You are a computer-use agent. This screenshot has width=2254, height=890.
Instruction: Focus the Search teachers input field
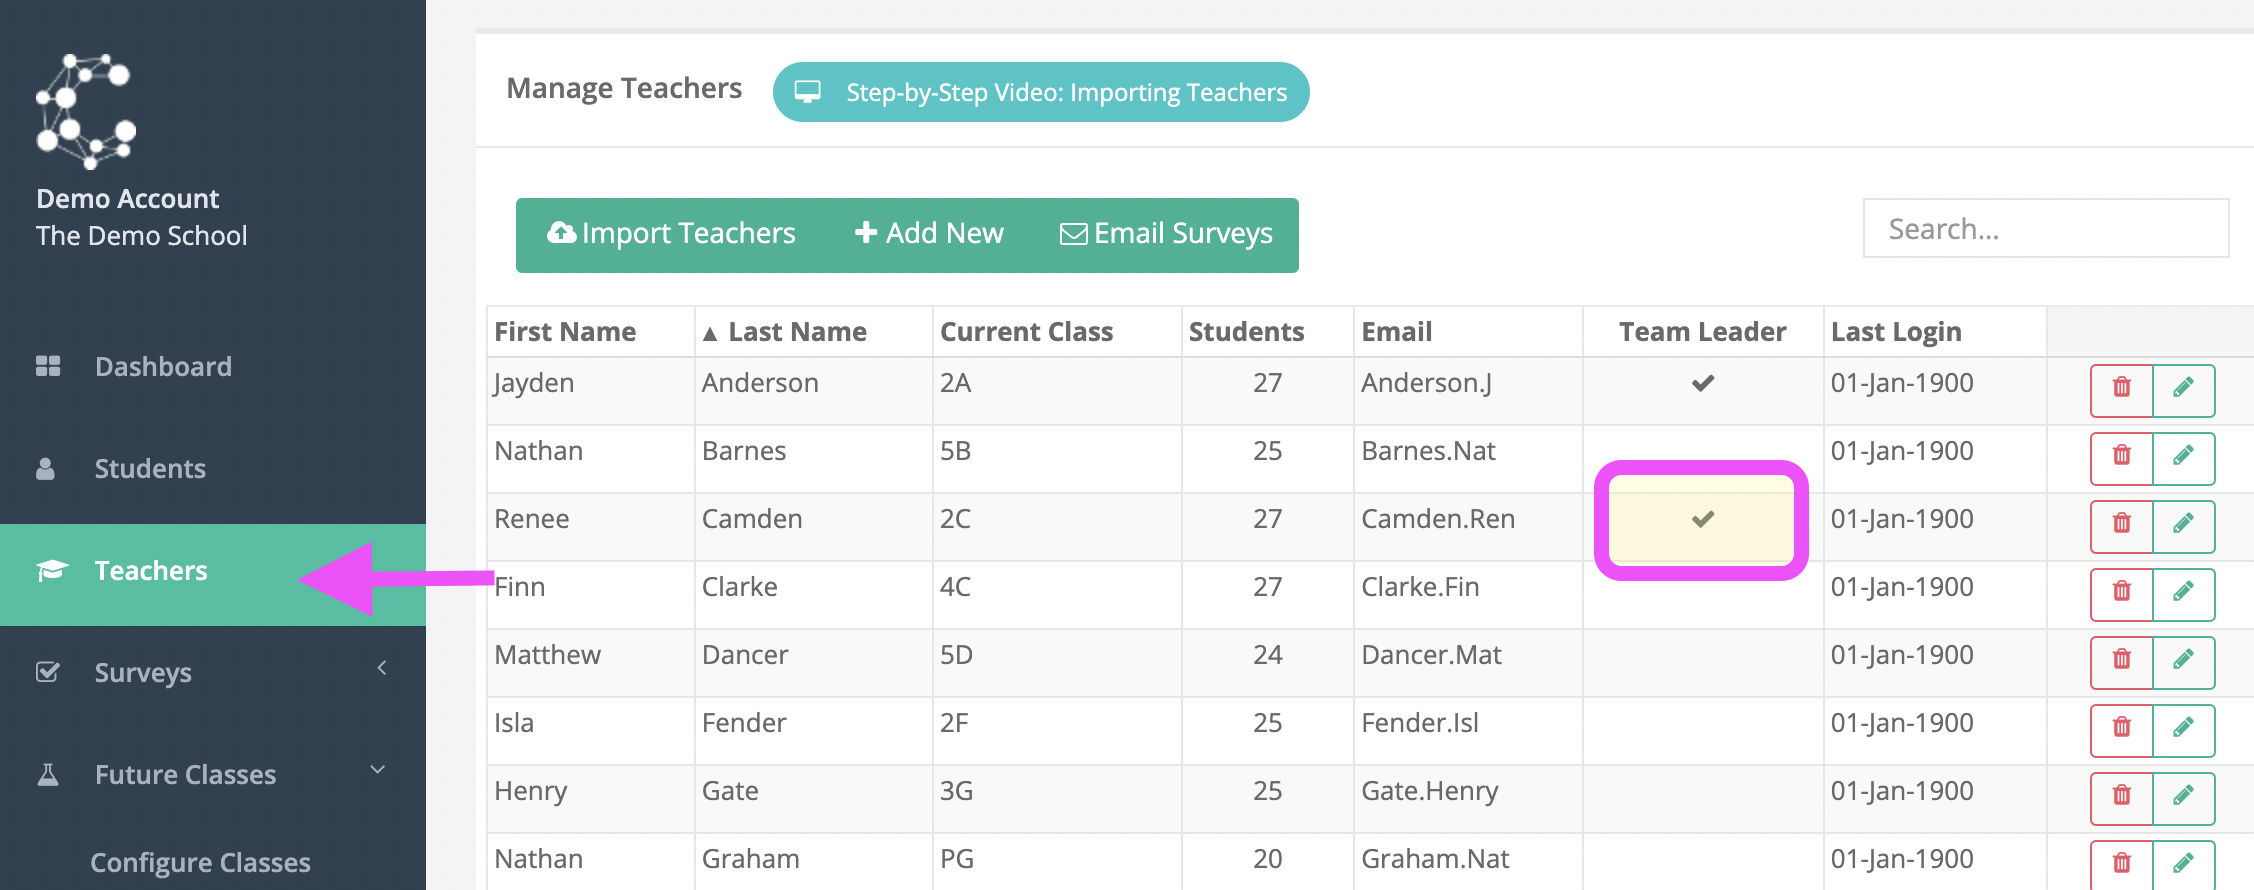(2046, 229)
